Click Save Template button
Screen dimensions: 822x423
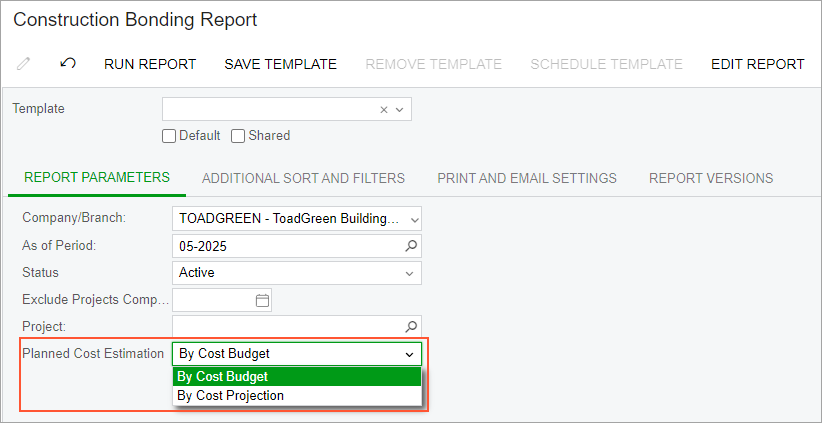coord(280,64)
